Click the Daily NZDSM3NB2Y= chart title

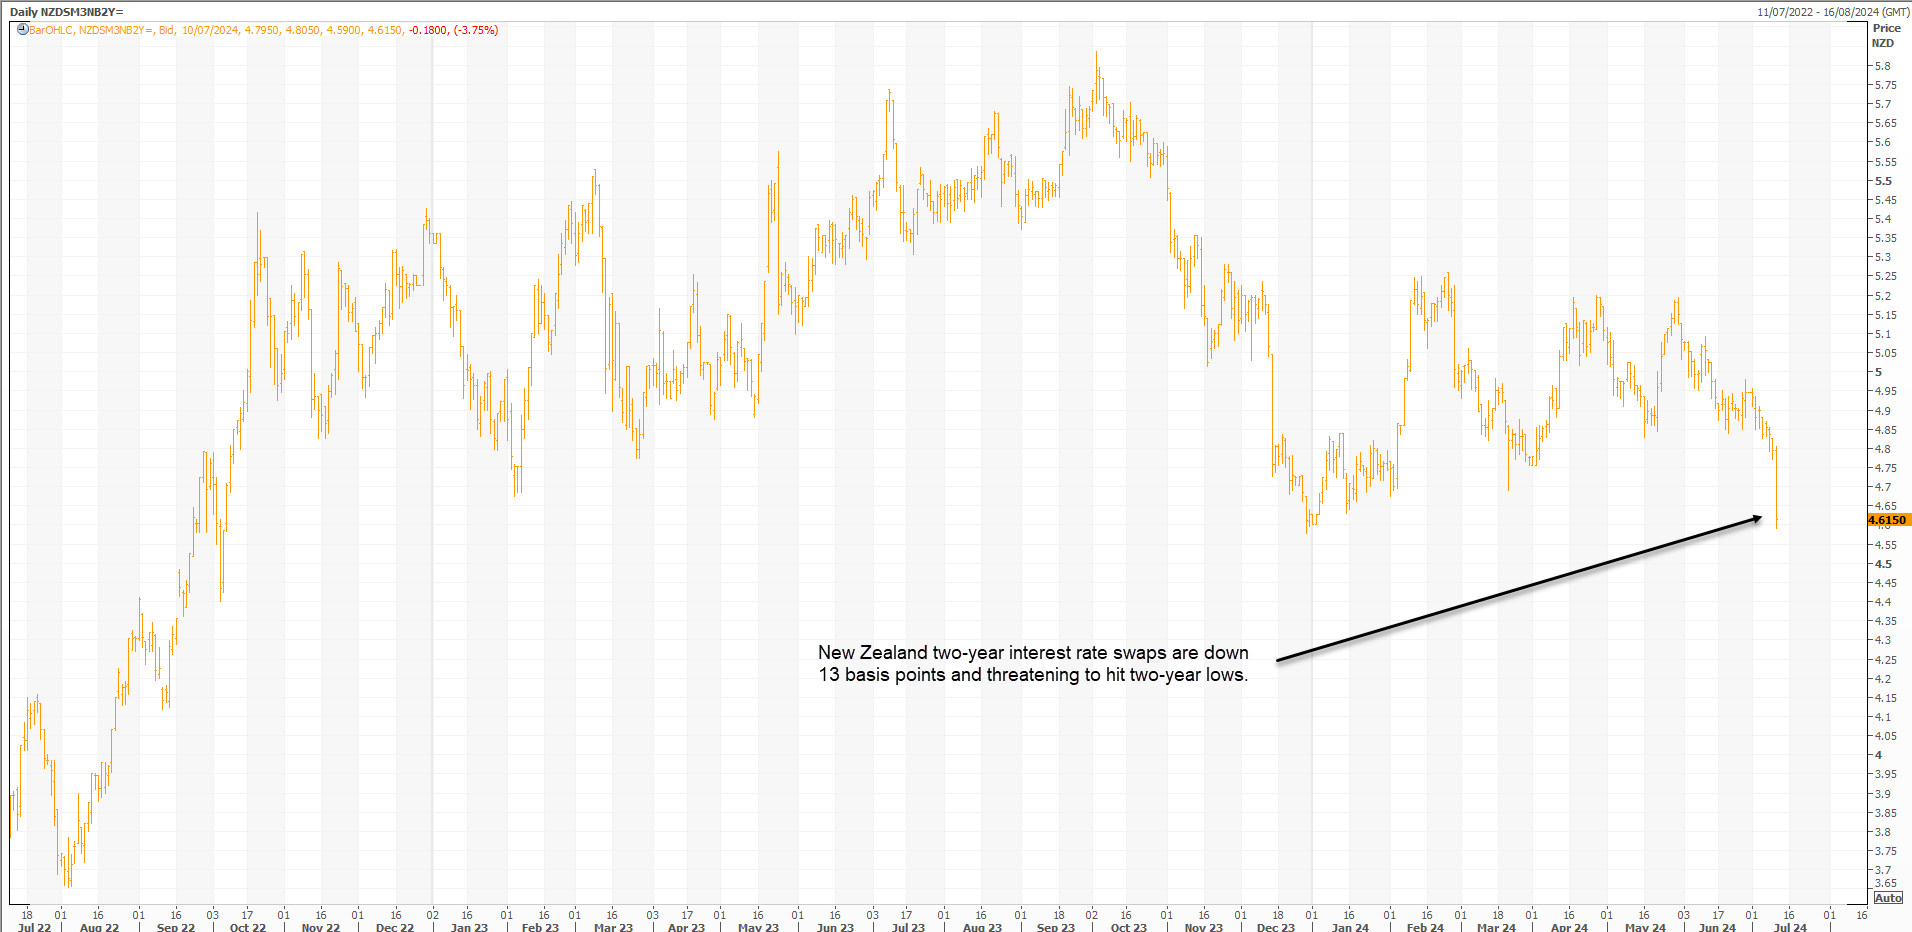(67, 12)
